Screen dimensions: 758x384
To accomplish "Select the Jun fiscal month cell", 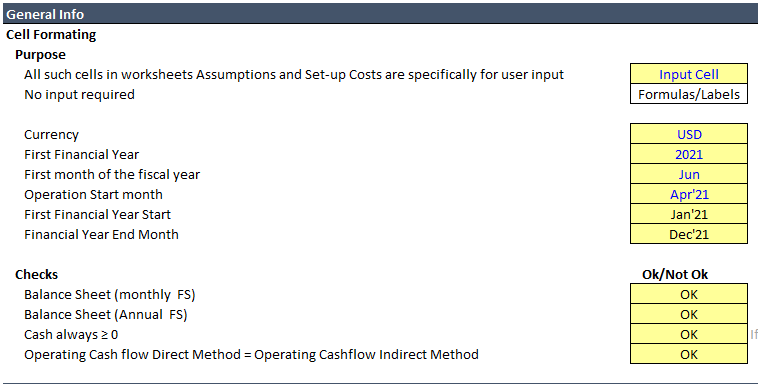I will (689, 174).
